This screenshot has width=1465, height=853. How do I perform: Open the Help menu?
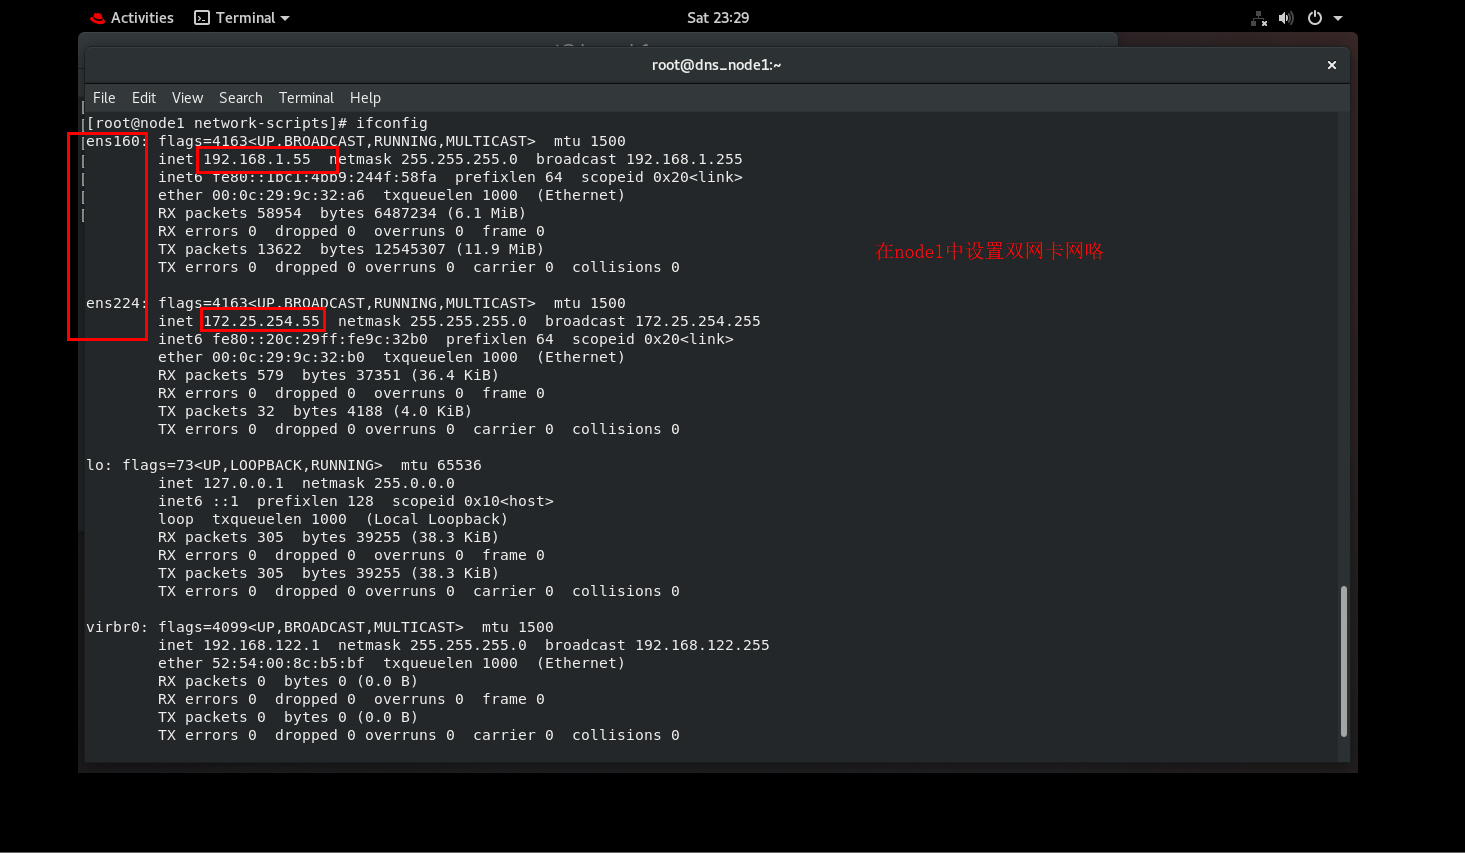[x=365, y=98]
